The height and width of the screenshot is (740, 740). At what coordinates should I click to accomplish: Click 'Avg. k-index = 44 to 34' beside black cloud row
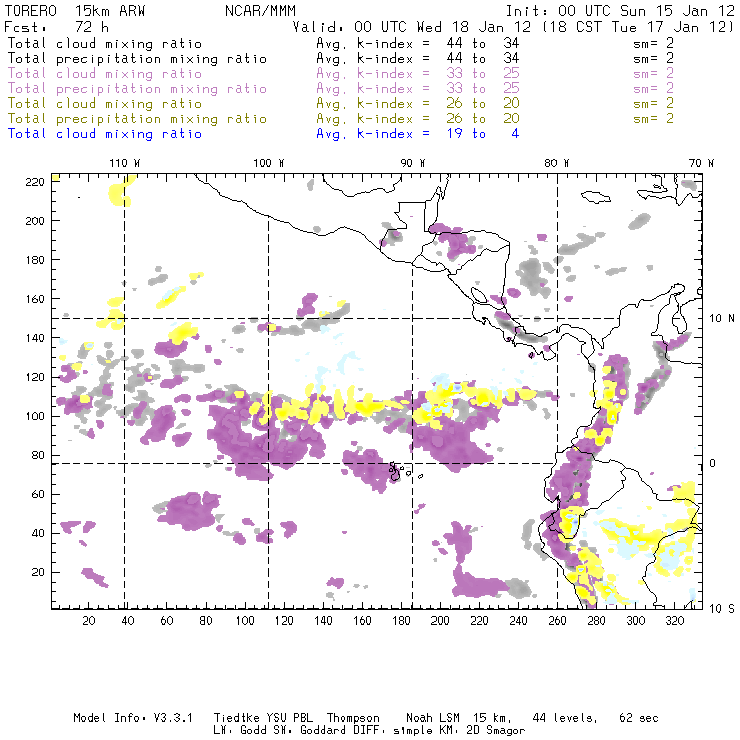[418, 44]
